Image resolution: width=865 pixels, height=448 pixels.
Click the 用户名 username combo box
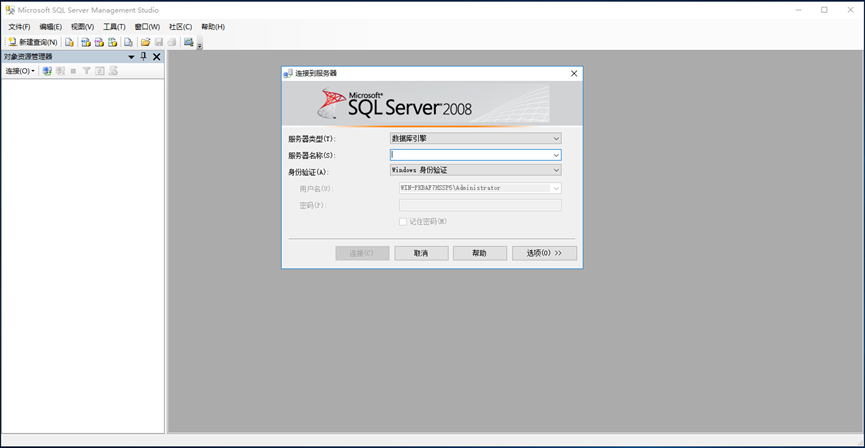pos(480,188)
